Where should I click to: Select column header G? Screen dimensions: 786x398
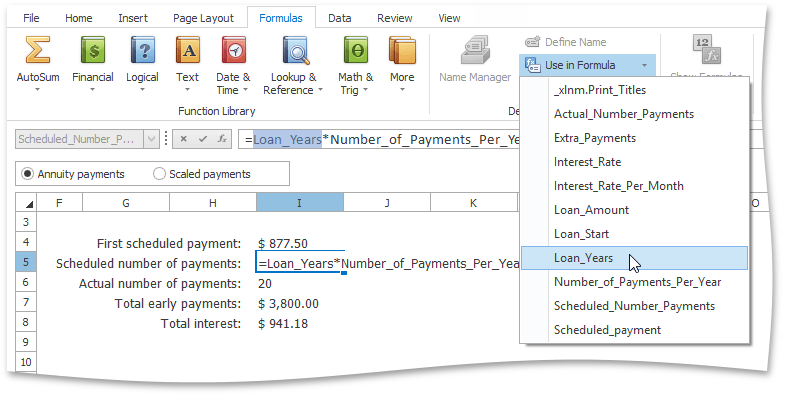(126, 203)
